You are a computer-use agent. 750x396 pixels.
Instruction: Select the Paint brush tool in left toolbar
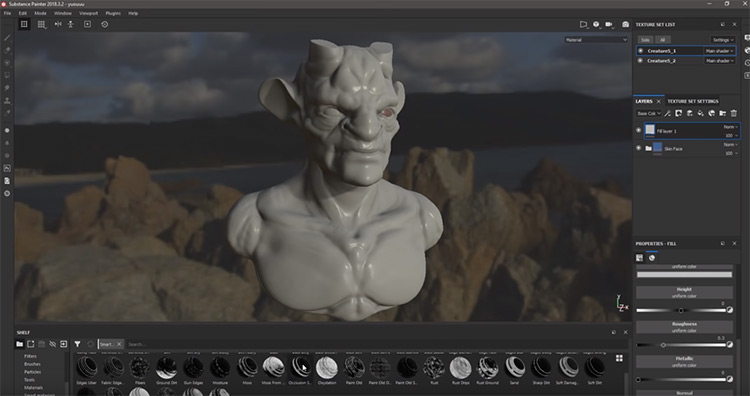(7, 38)
